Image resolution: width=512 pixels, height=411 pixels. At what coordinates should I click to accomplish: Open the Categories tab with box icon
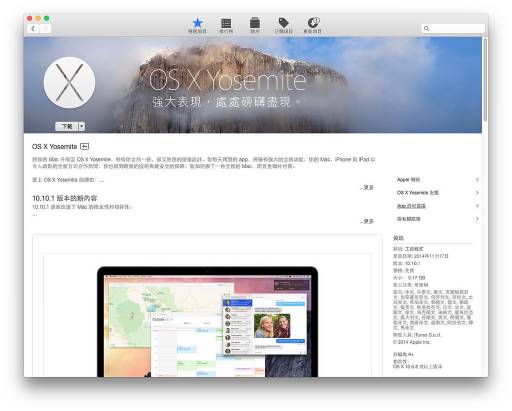(255, 25)
